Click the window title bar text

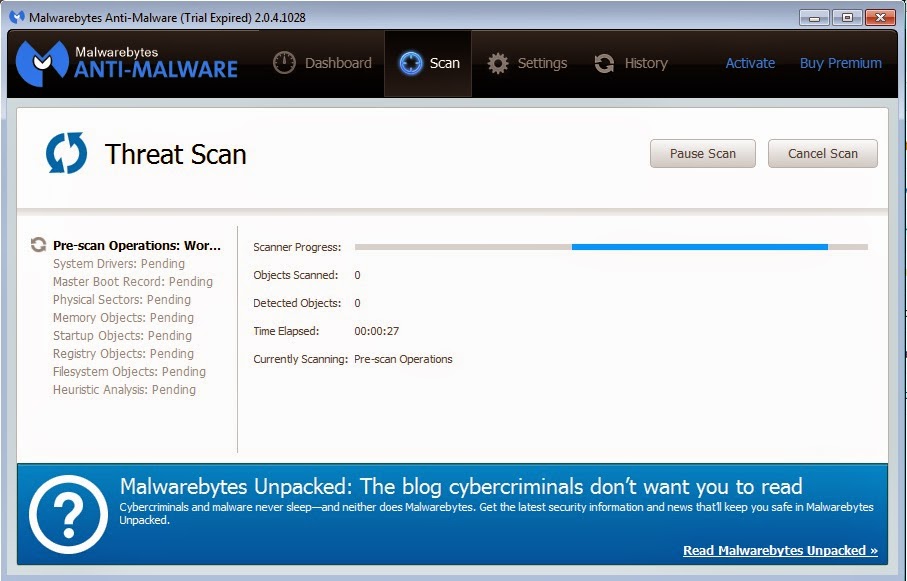click(167, 17)
